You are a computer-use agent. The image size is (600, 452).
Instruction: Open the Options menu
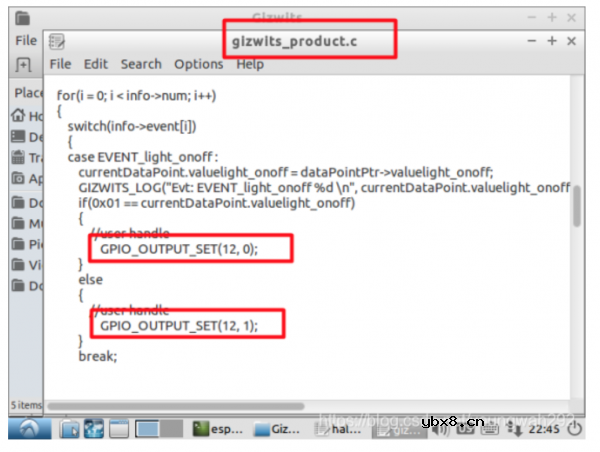[198, 64]
